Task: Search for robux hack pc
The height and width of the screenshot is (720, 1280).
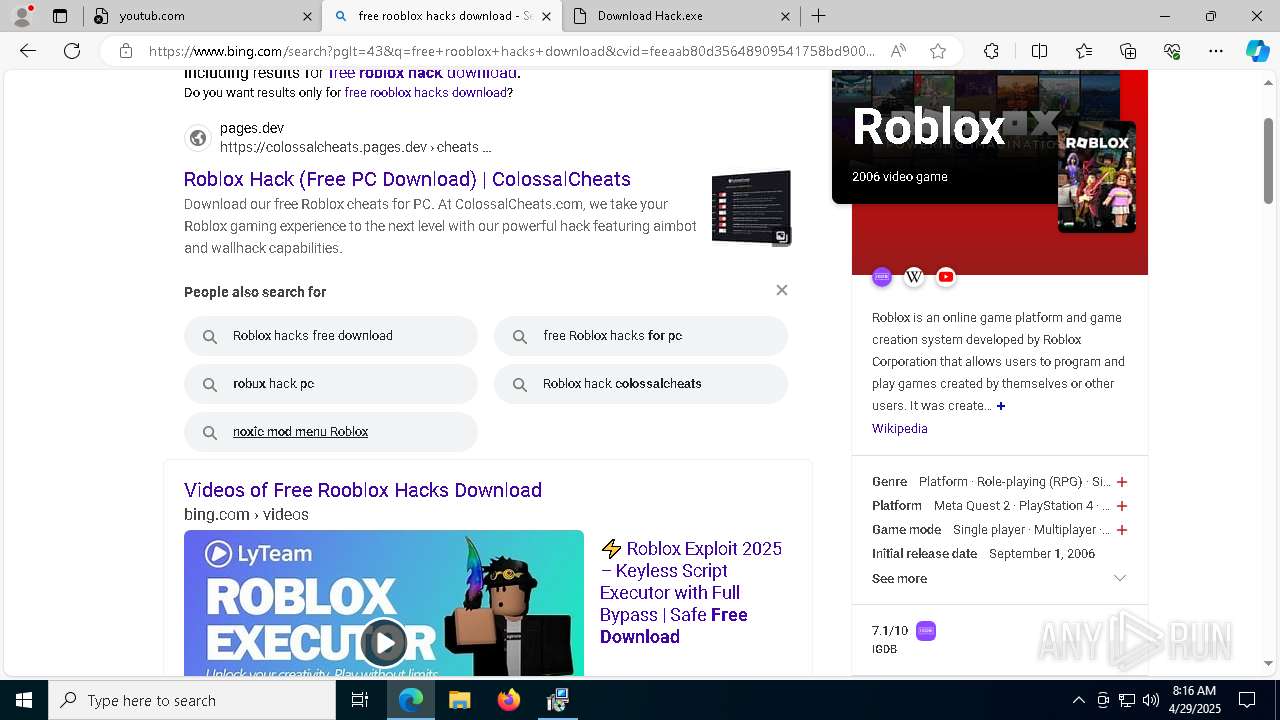Action: pyautogui.click(x=331, y=384)
